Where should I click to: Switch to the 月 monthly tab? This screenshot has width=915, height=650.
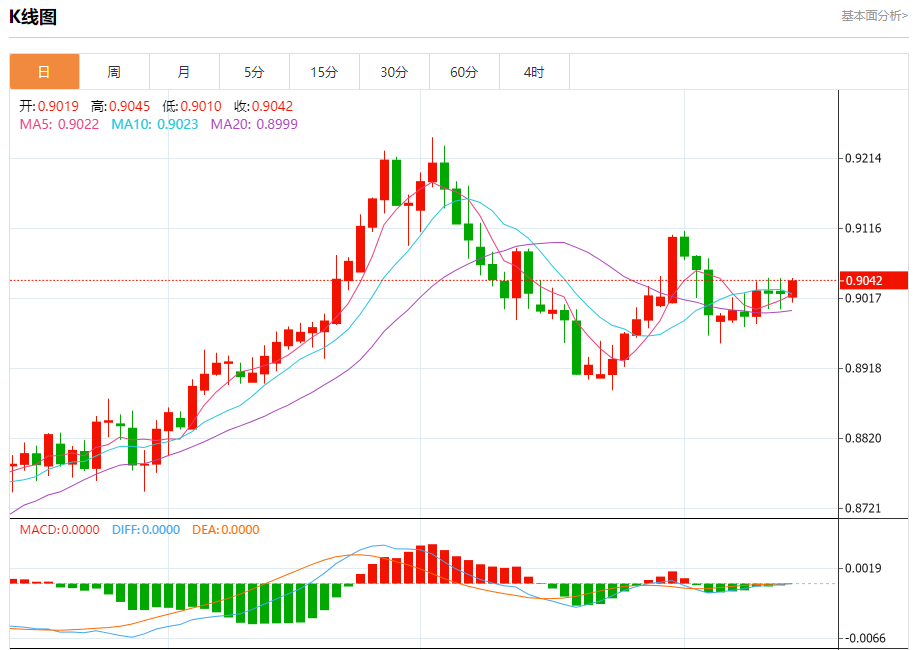pyautogui.click(x=184, y=72)
